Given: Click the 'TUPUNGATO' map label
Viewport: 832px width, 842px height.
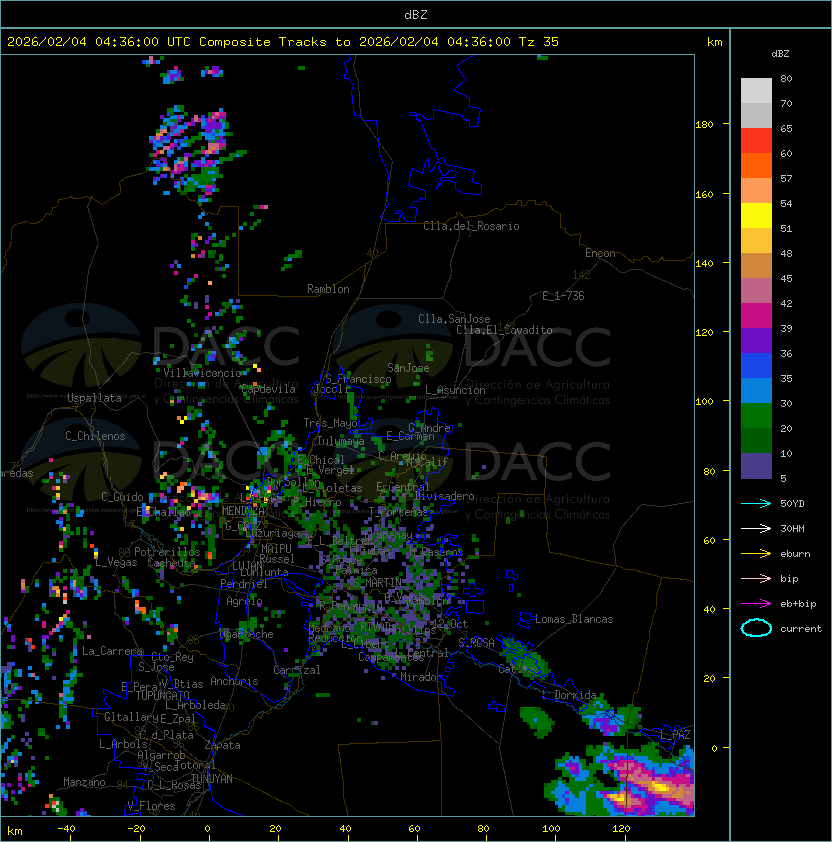Looking at the screenshot, I should [x=162, y=695].
